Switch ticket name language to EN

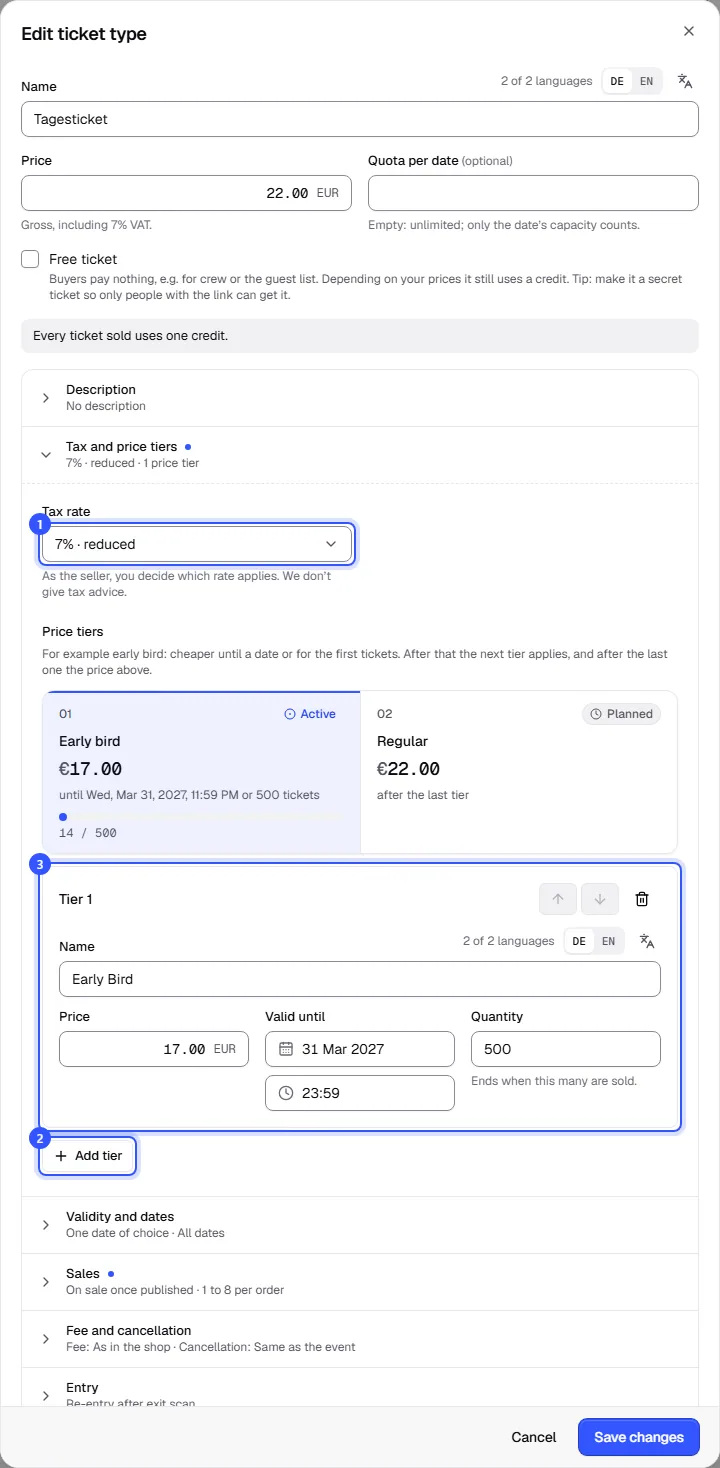(646, 81)
